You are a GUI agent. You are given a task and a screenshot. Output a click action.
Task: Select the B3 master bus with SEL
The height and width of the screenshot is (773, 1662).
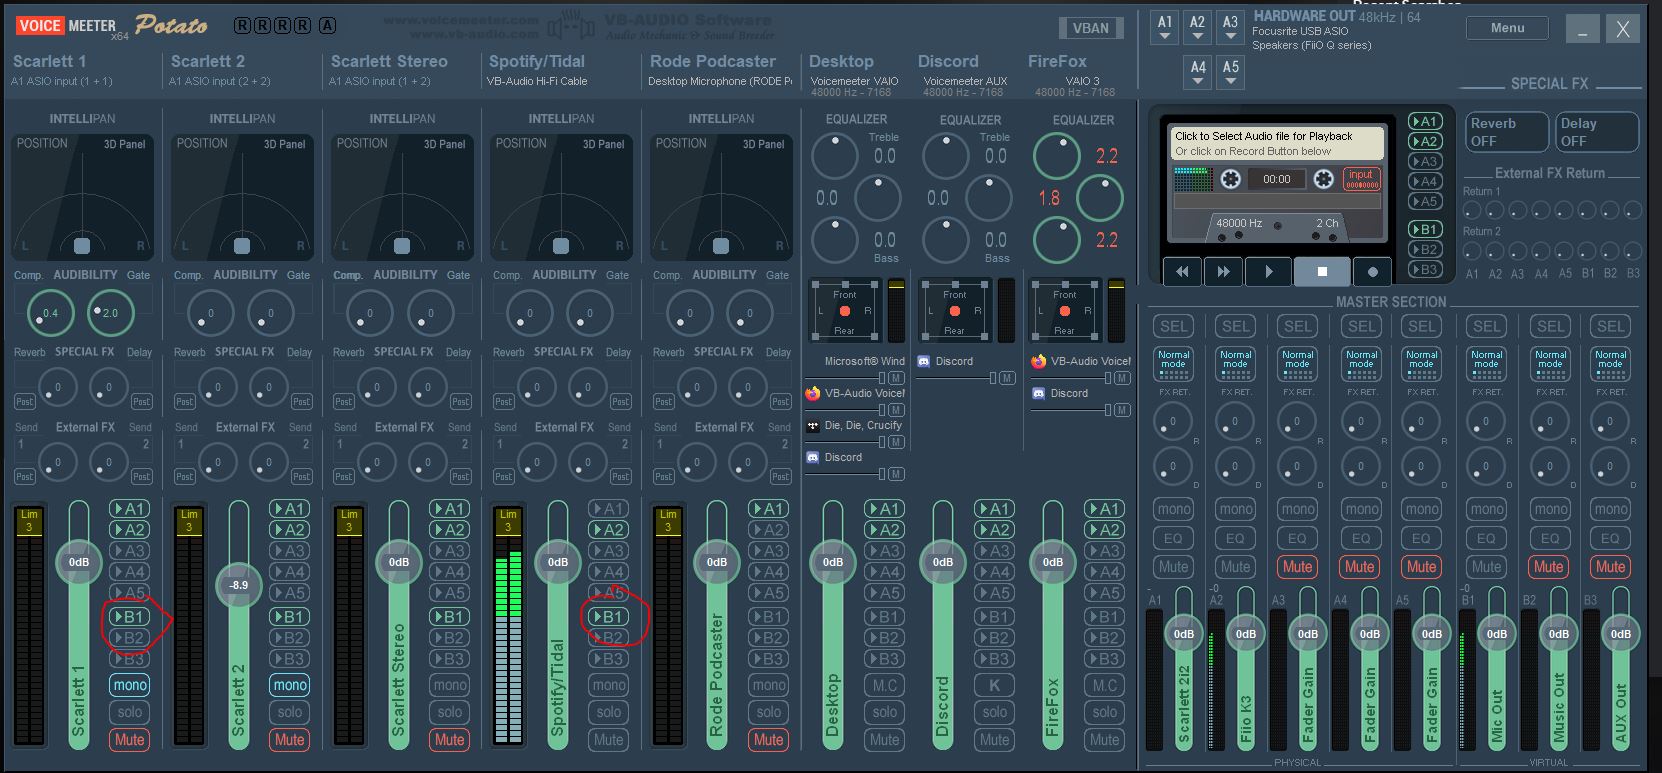pyautogui.click(x=1610, y=326)
